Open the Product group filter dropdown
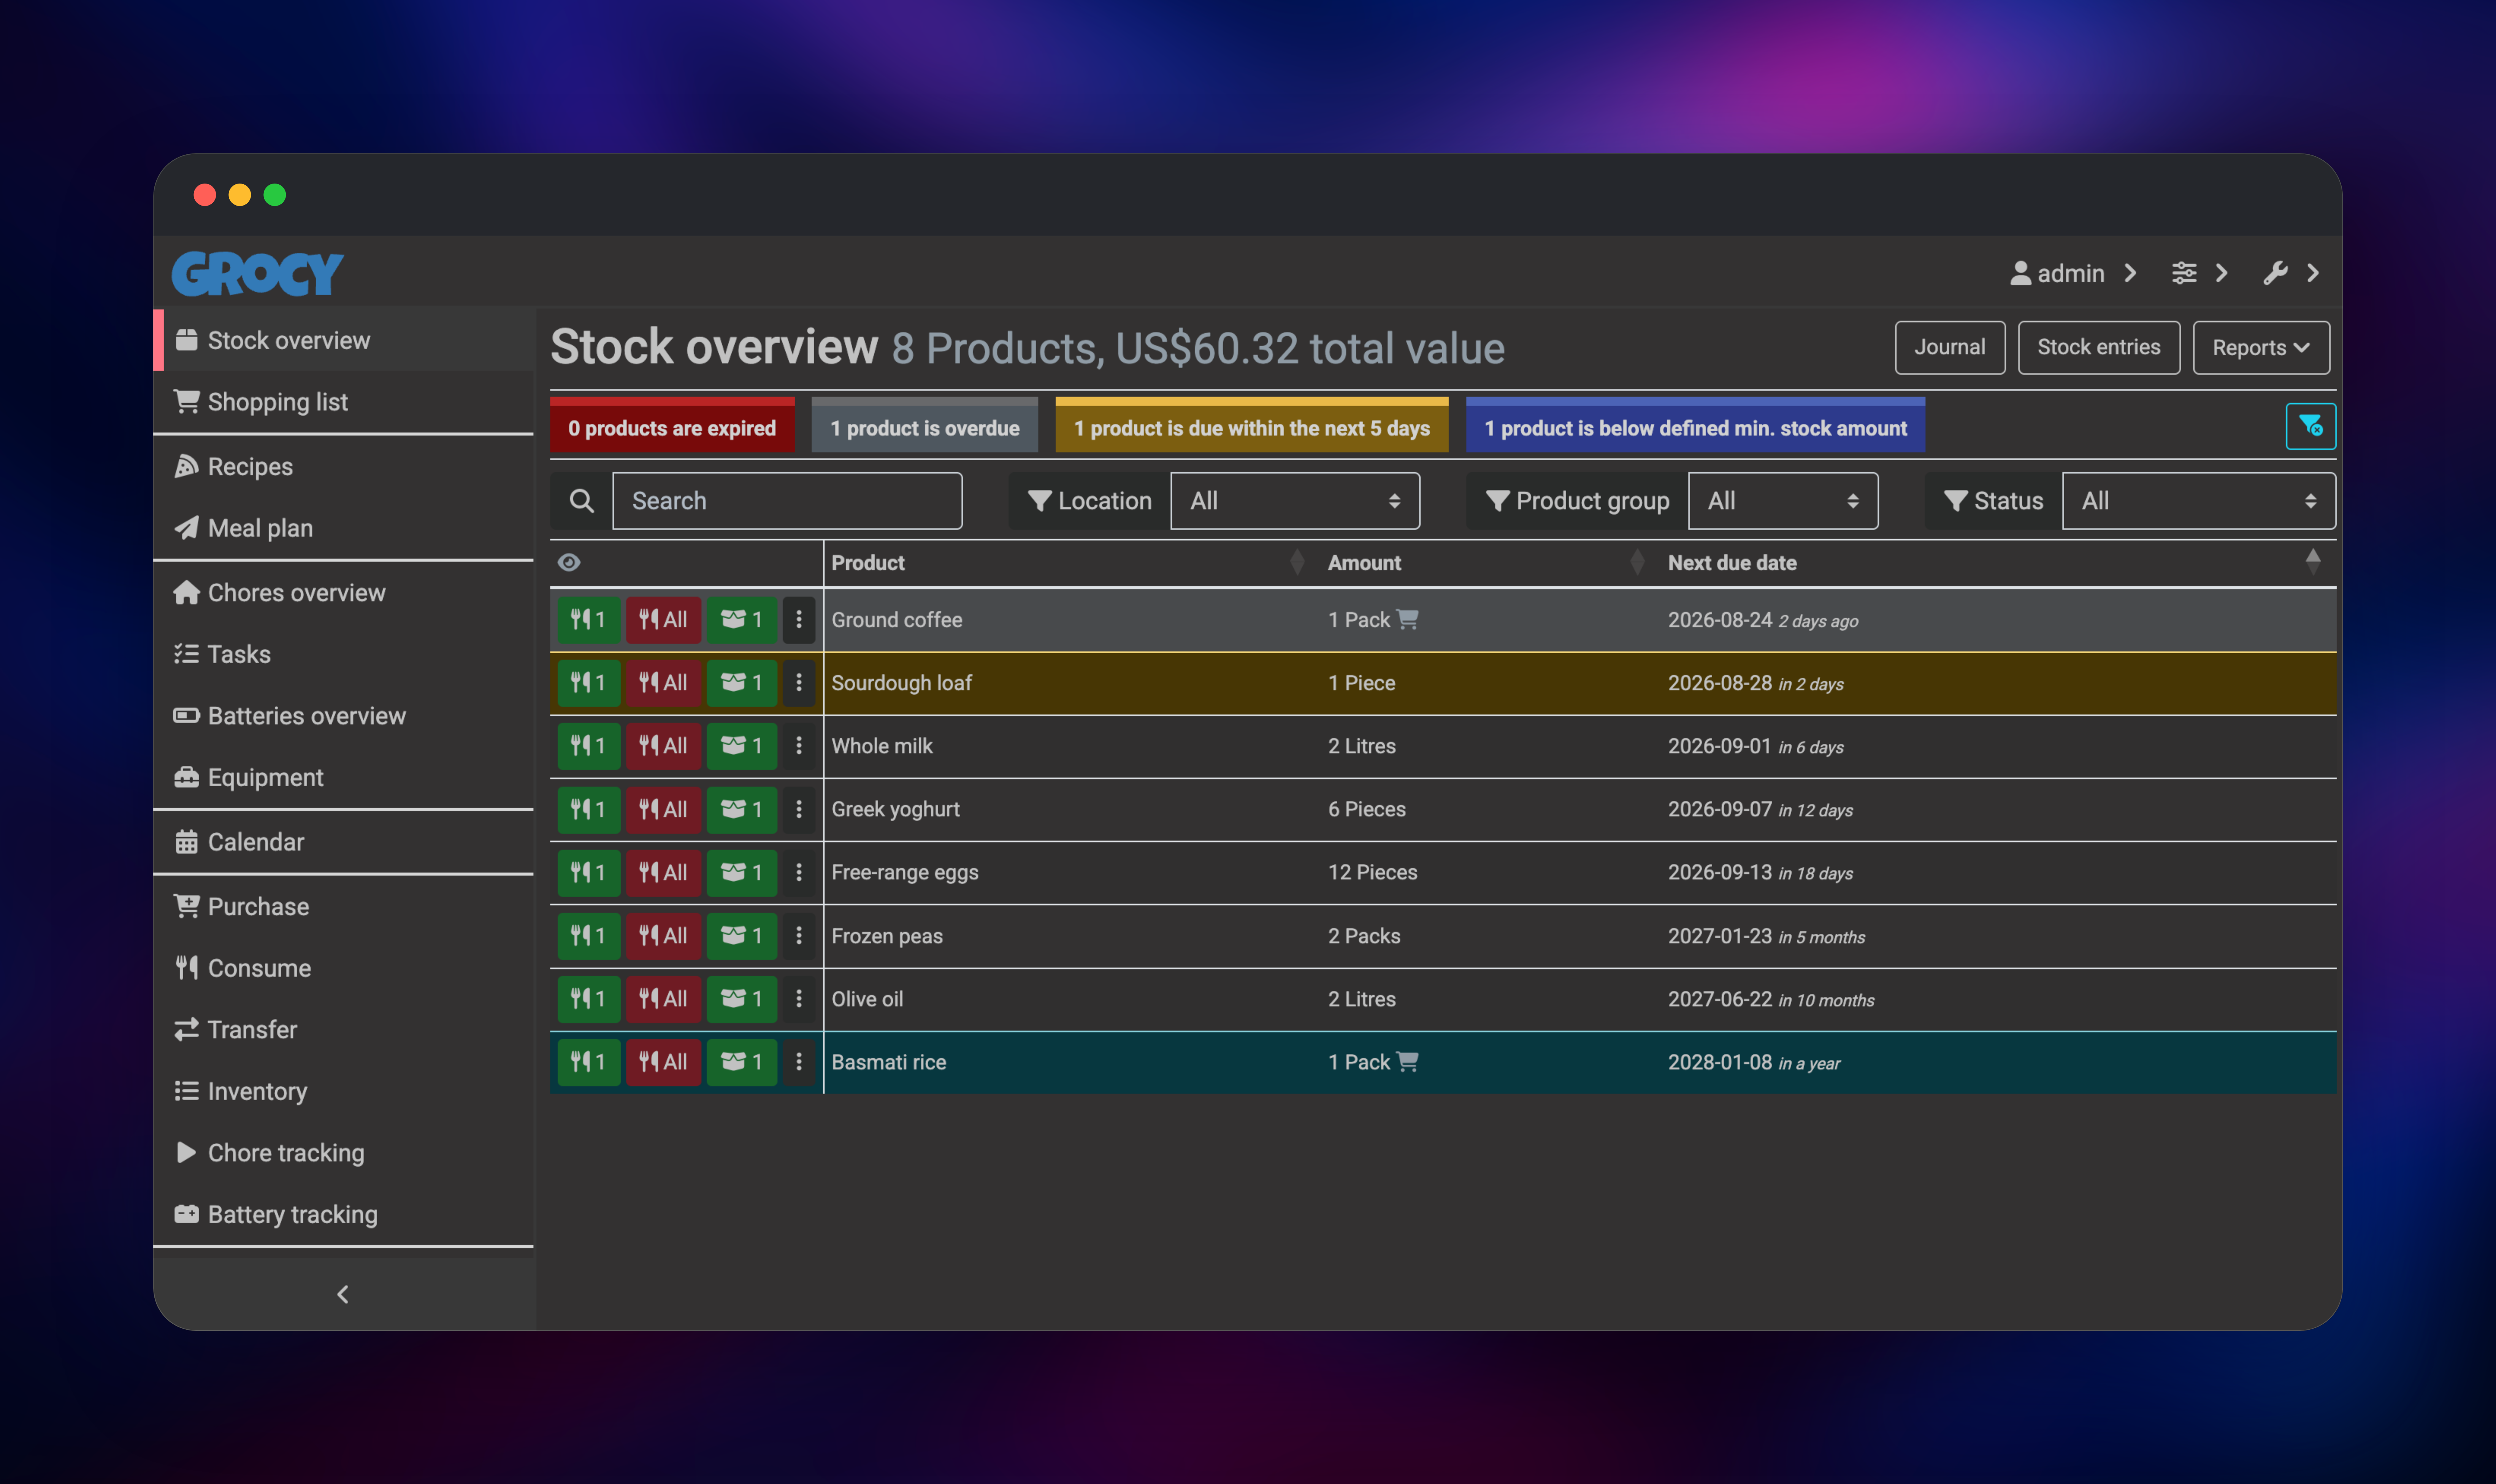The image size is (2496, 1484). click(x=1783, y=501)
